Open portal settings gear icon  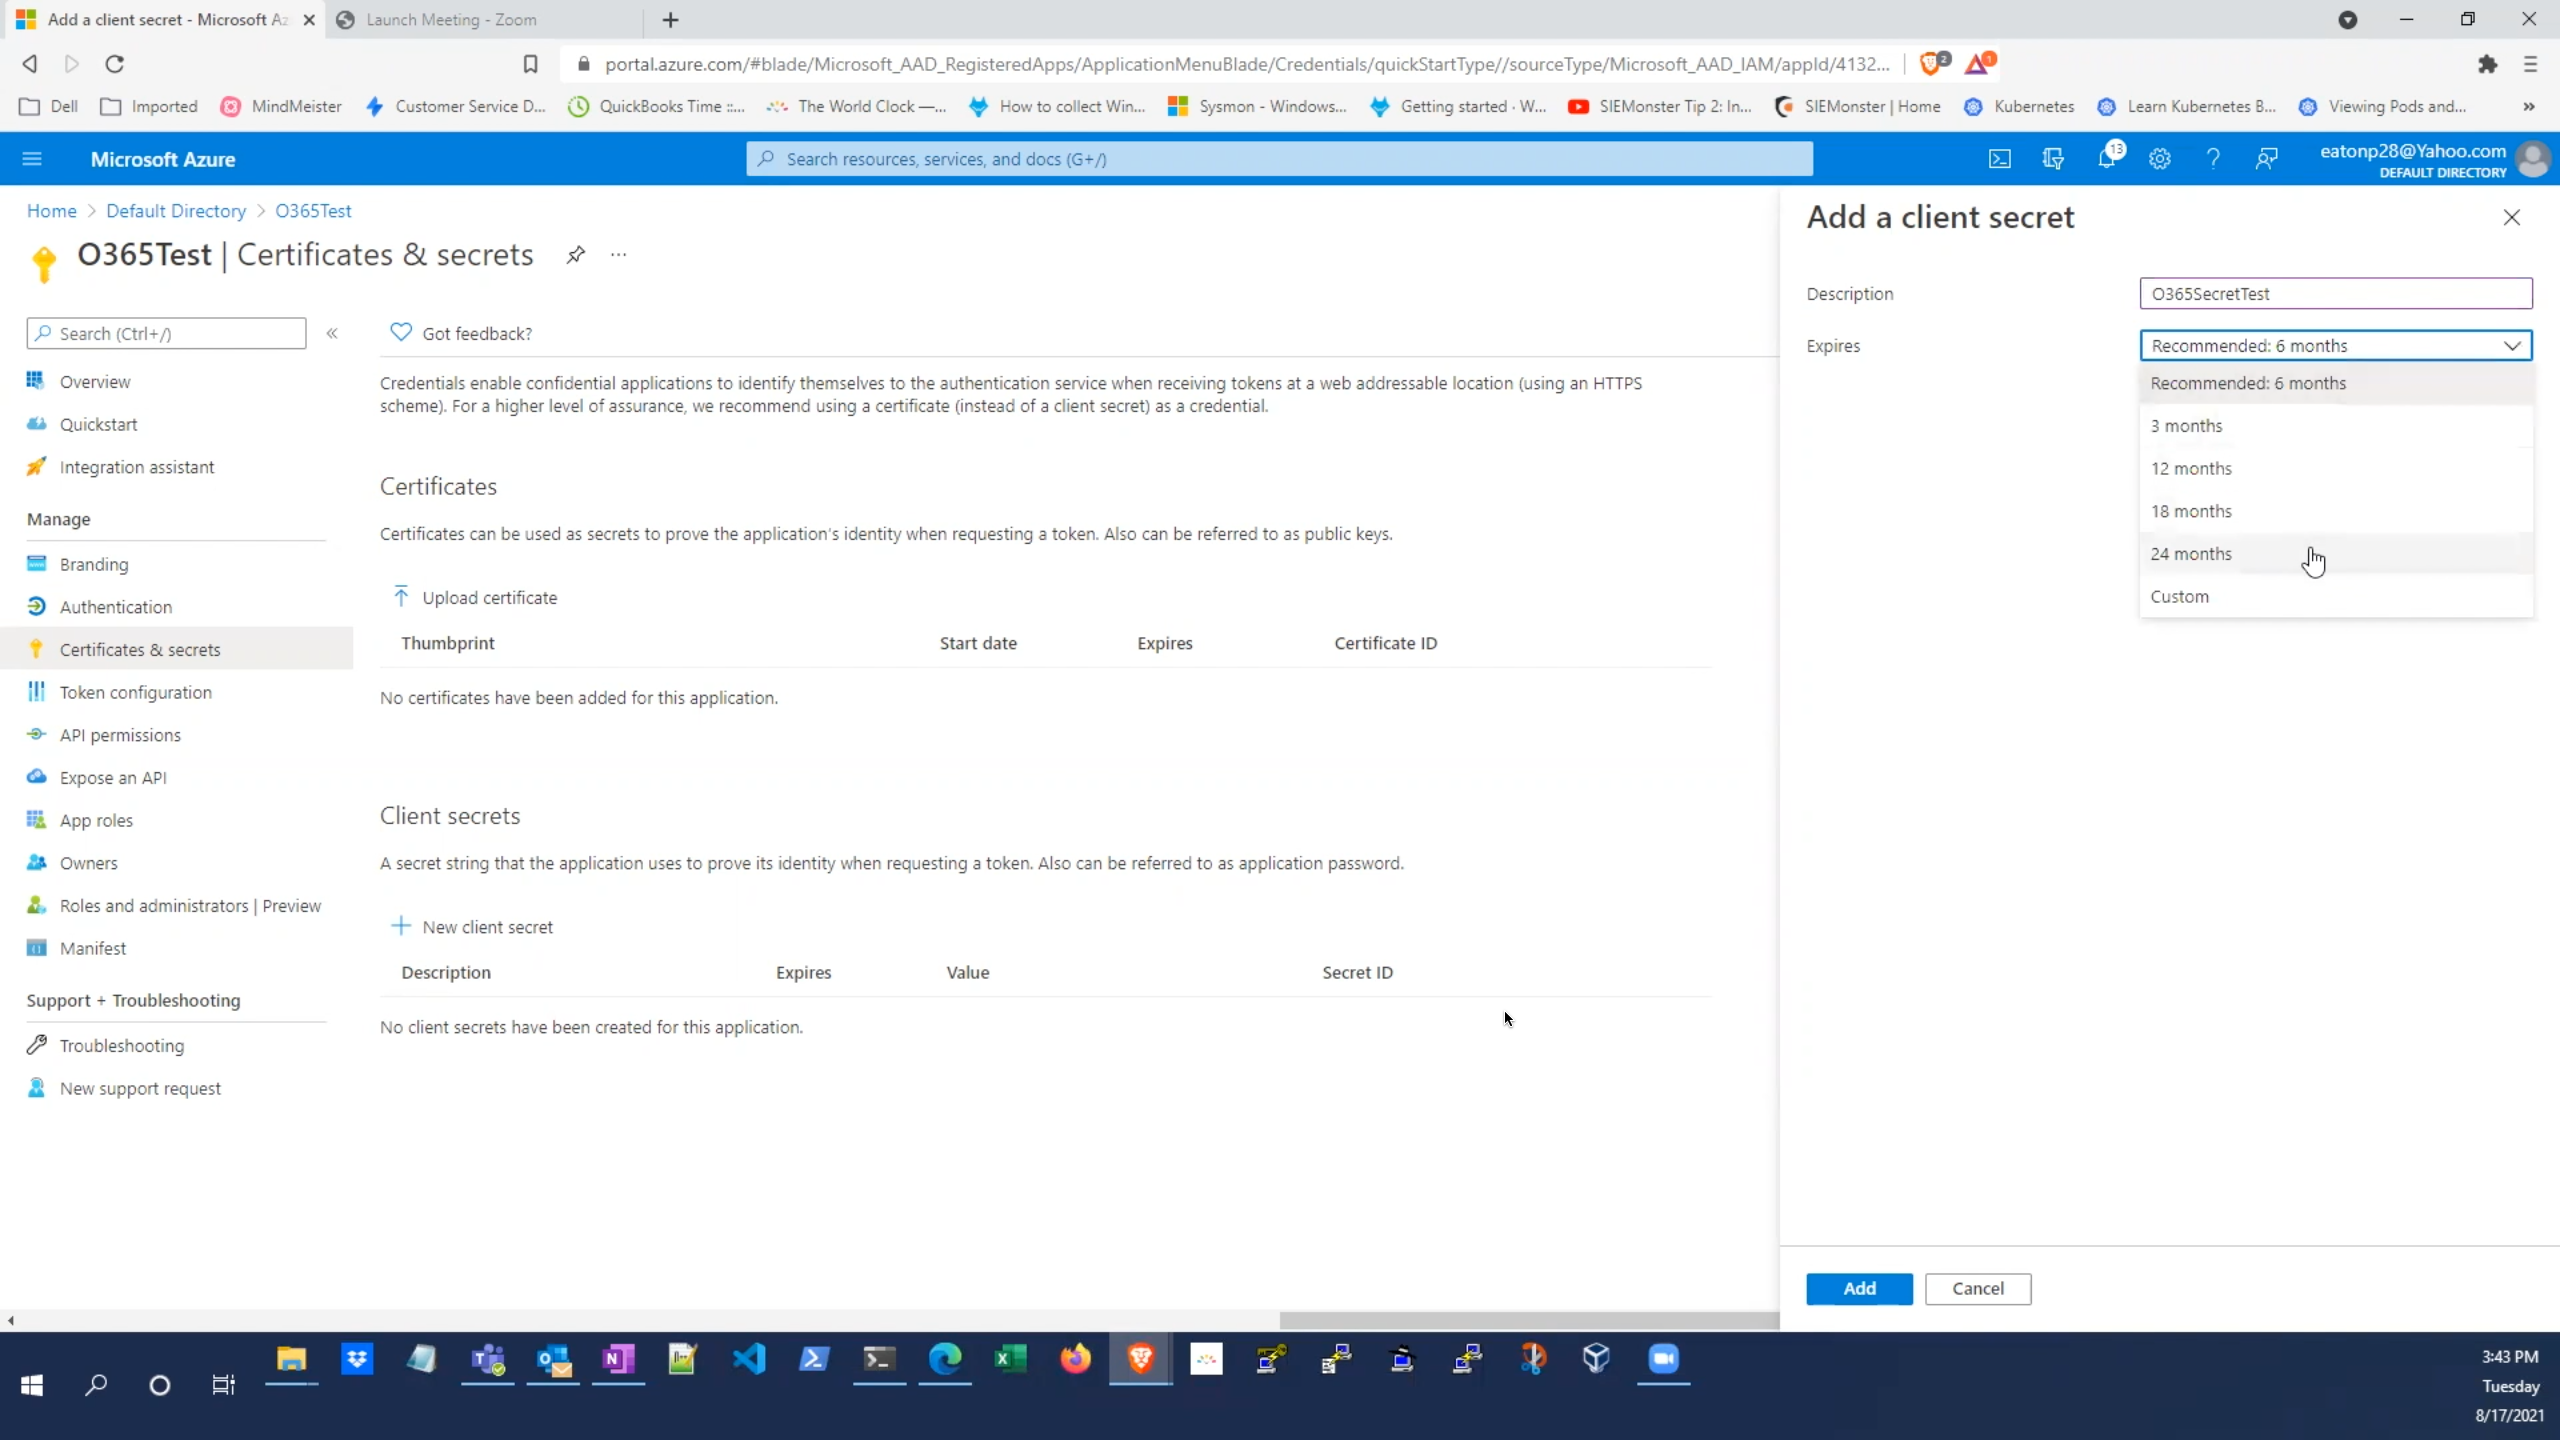tap(2160, 159)
